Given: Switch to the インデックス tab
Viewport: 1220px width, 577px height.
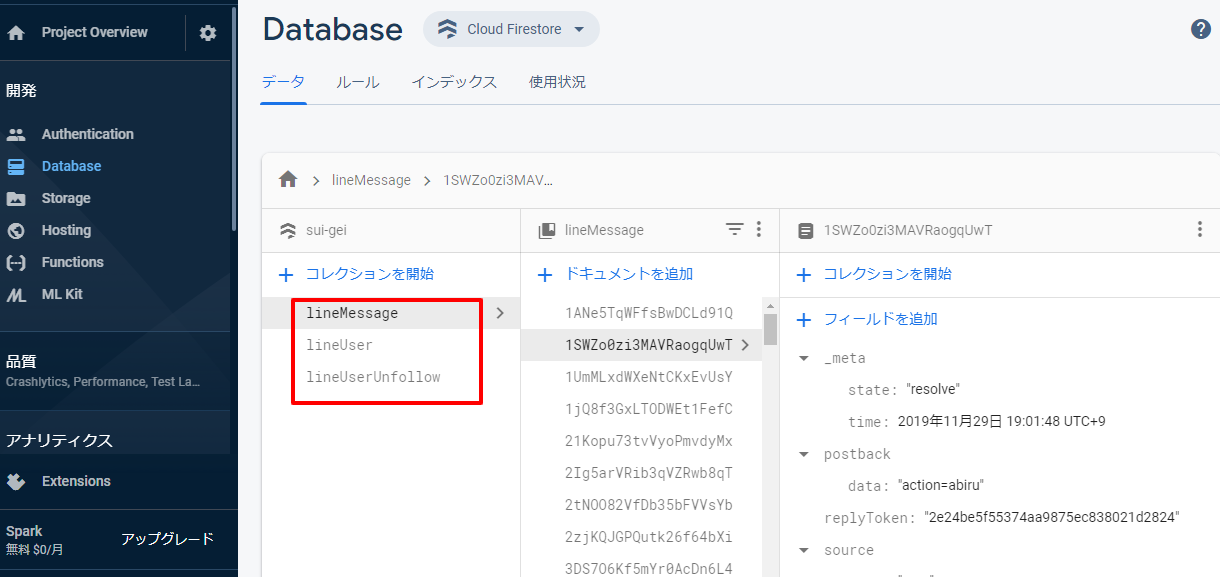Looking at the screenshot, I should (454, 82).
